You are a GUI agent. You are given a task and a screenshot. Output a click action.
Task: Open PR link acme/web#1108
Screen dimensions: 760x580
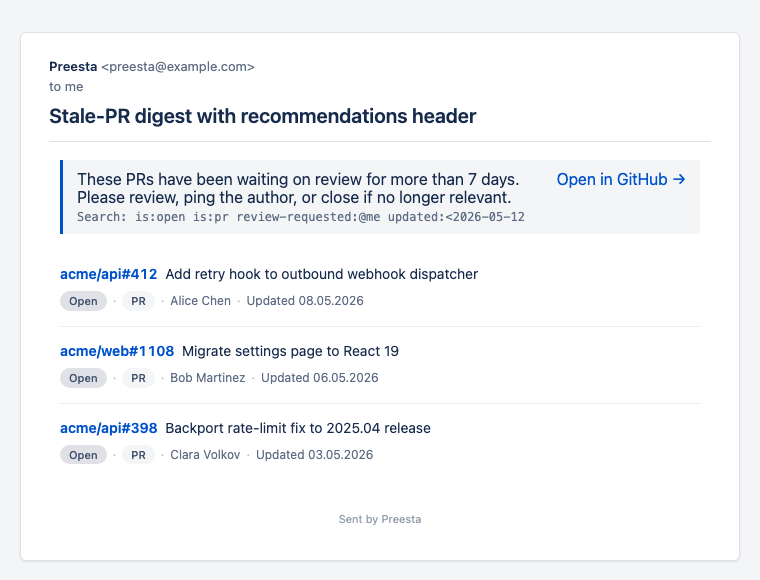coord(117,351)
